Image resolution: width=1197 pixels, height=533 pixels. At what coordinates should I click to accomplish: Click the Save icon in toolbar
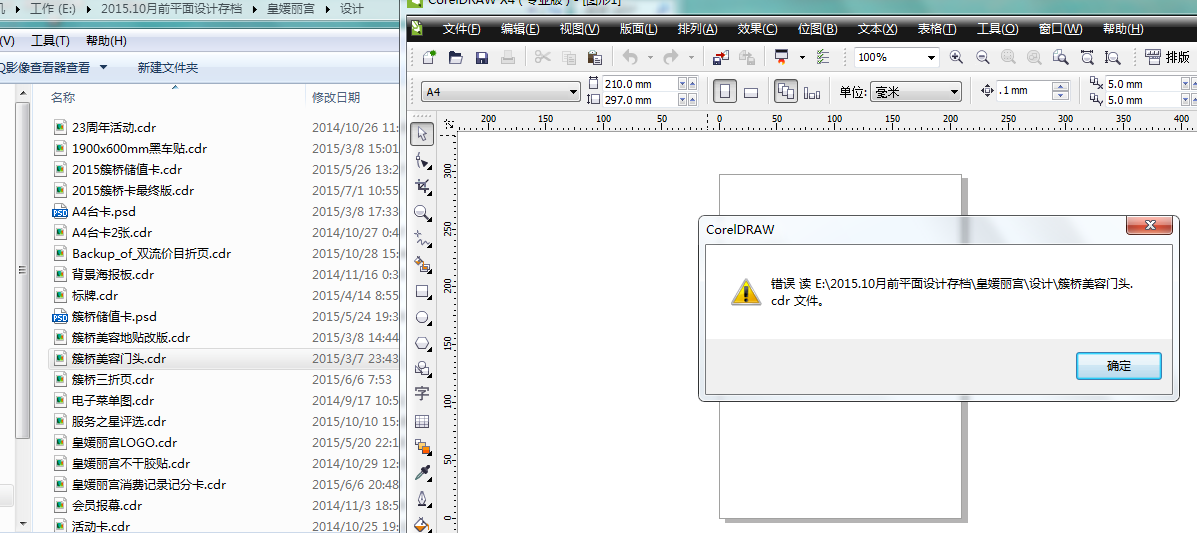[481, 58]
